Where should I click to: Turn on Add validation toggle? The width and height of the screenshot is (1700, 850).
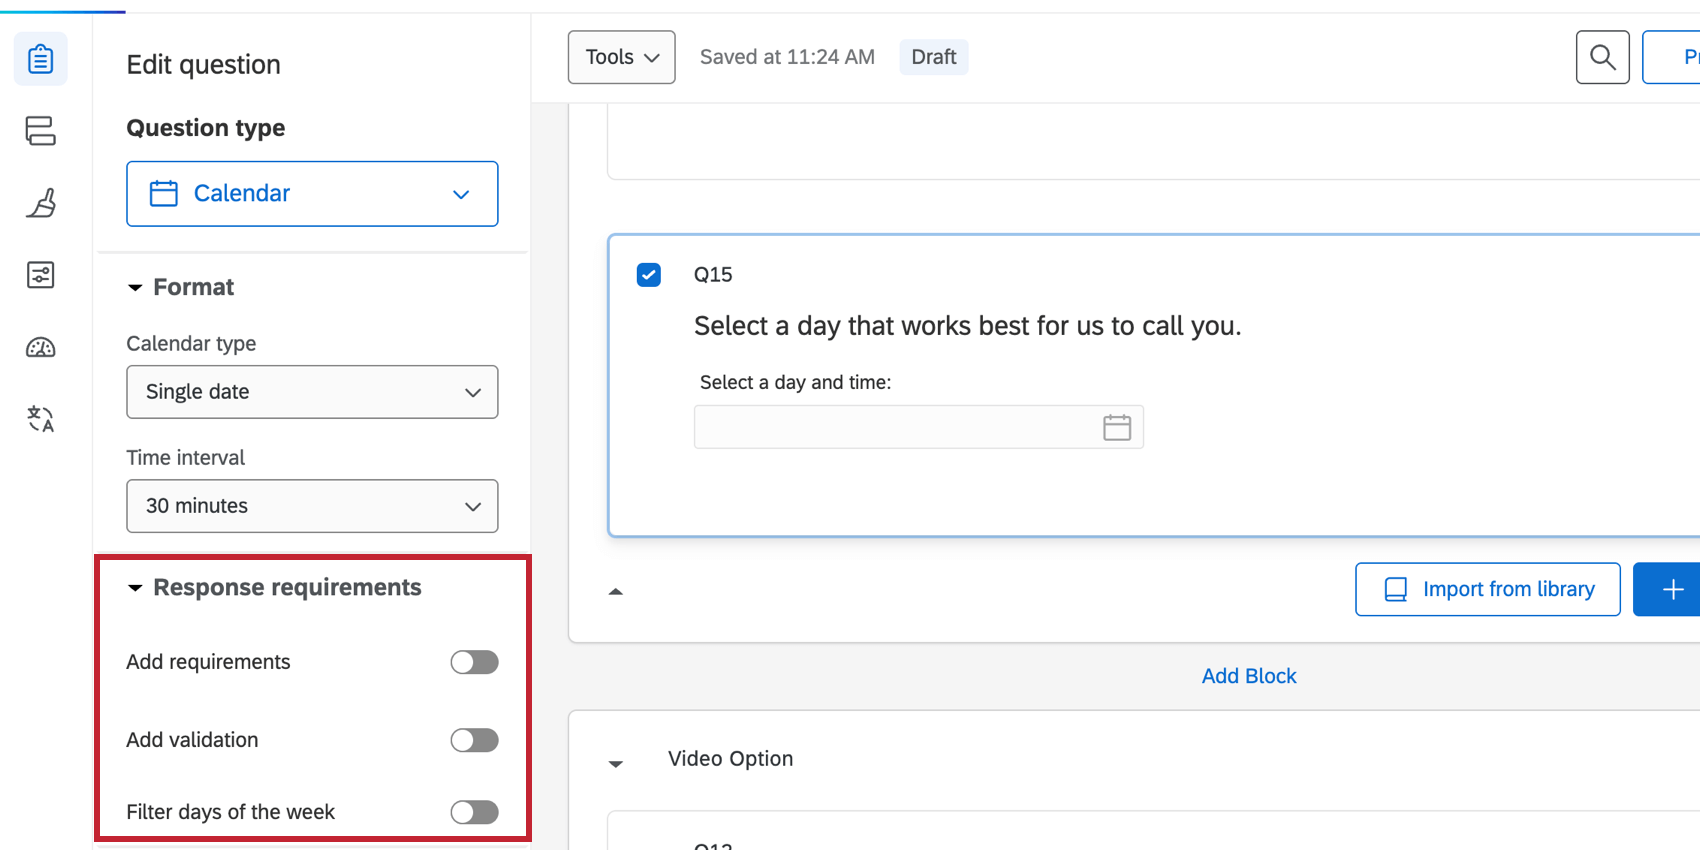tap(474, 740)
